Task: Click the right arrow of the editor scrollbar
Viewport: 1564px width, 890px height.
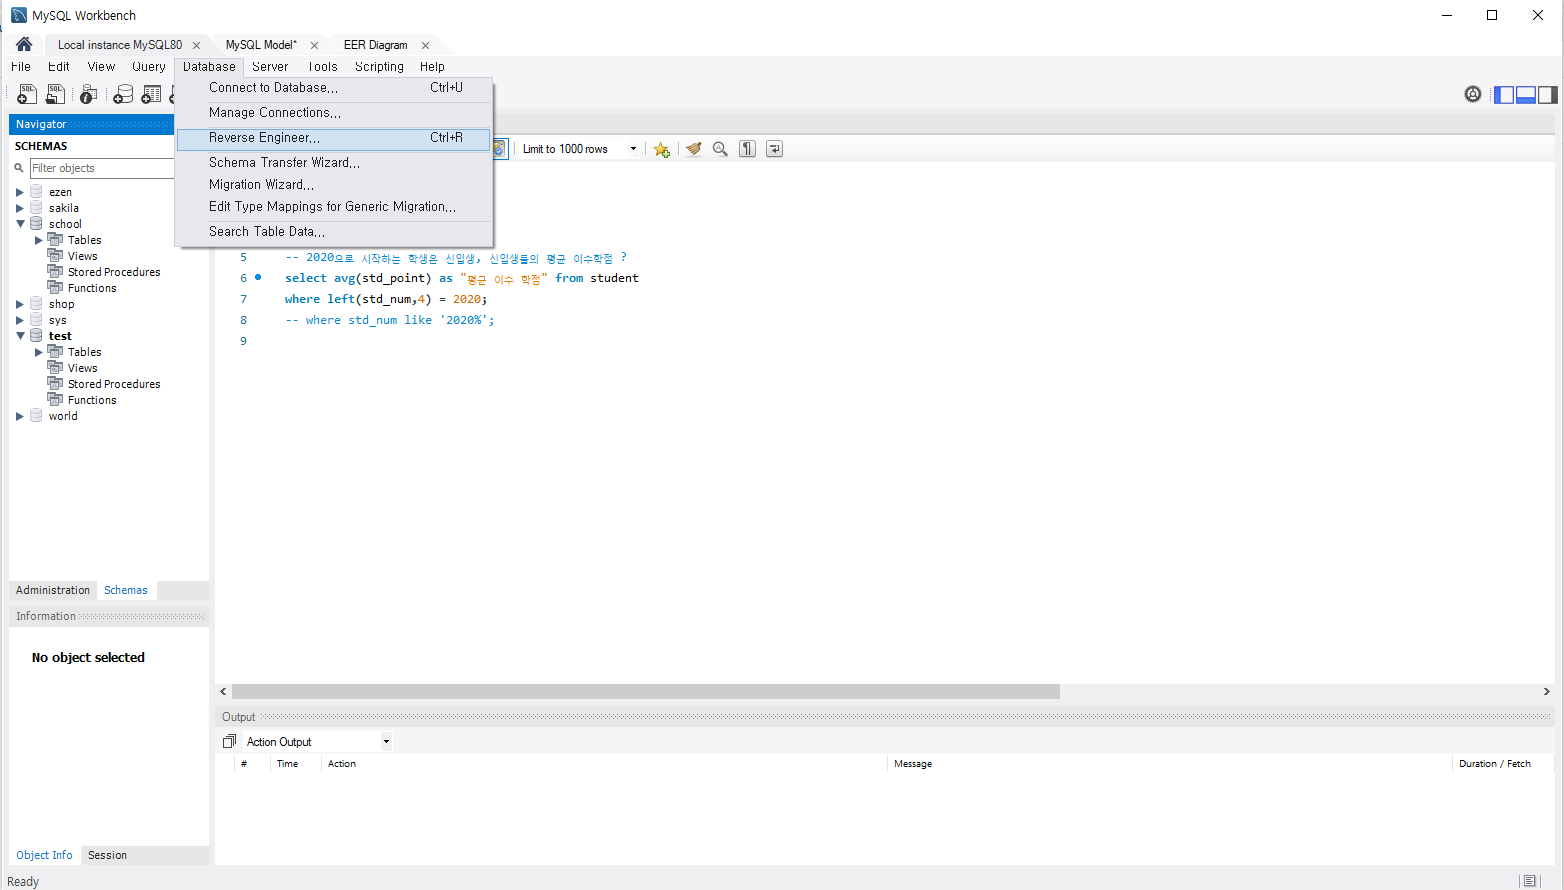Action: tap(1547, 691)
